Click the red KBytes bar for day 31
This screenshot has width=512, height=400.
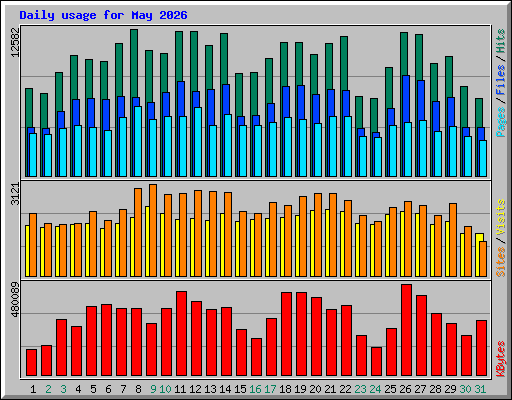coord(481,348)
